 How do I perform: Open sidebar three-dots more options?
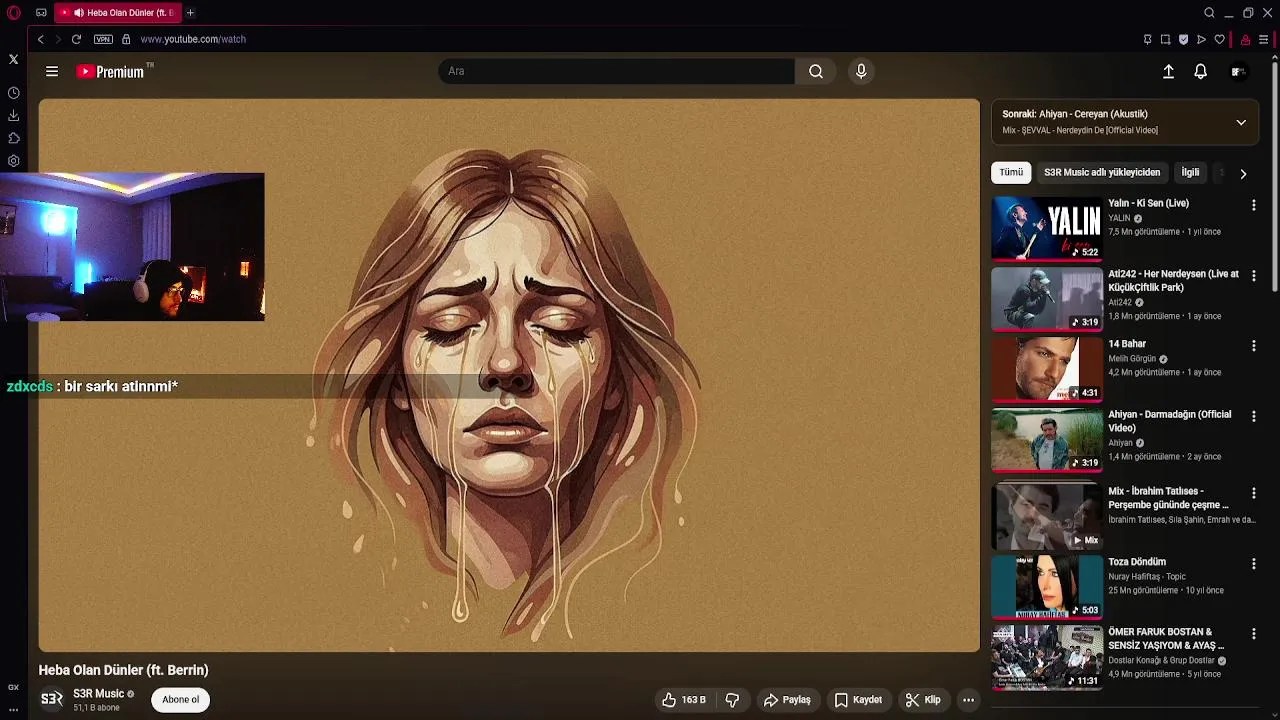pos(13,710)
